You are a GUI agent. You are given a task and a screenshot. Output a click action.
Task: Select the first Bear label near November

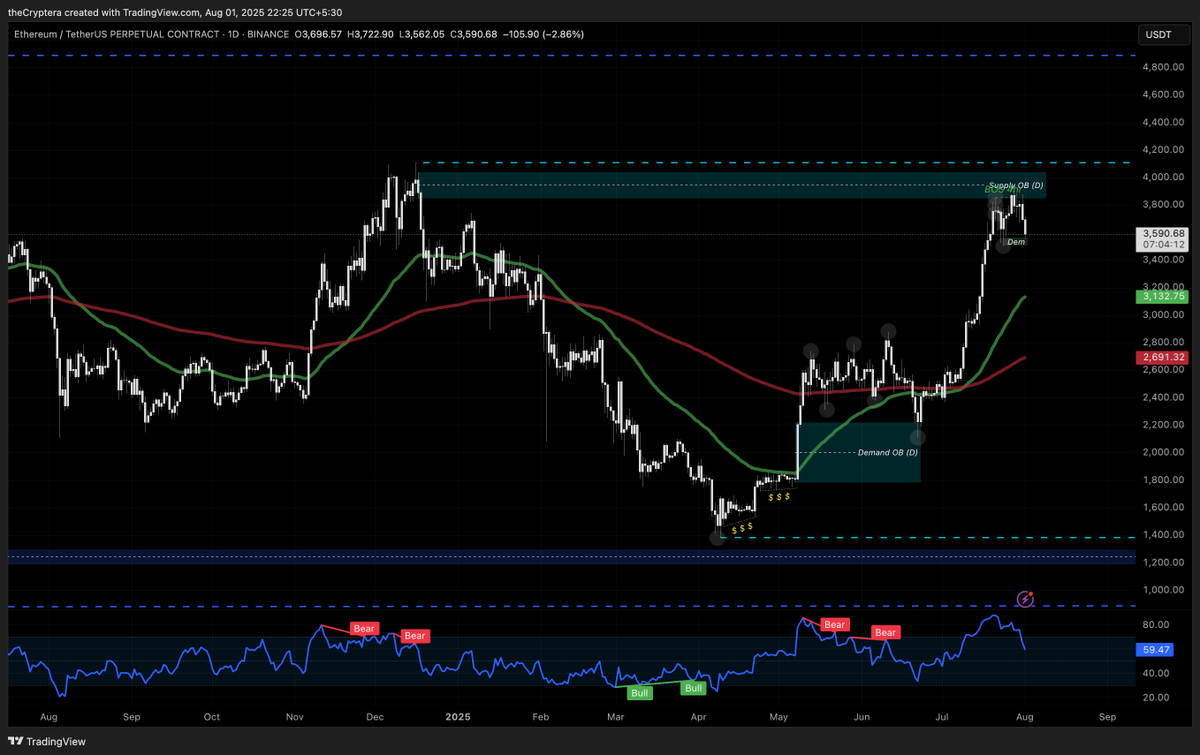[x=364, y=629]
